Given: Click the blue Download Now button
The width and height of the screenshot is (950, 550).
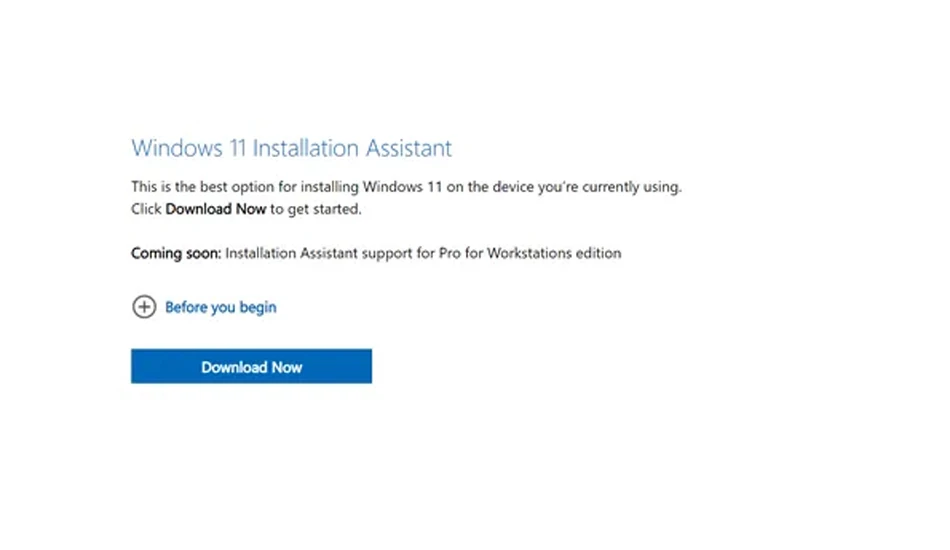Looking at the screenshot, I should tap(251, 366).
